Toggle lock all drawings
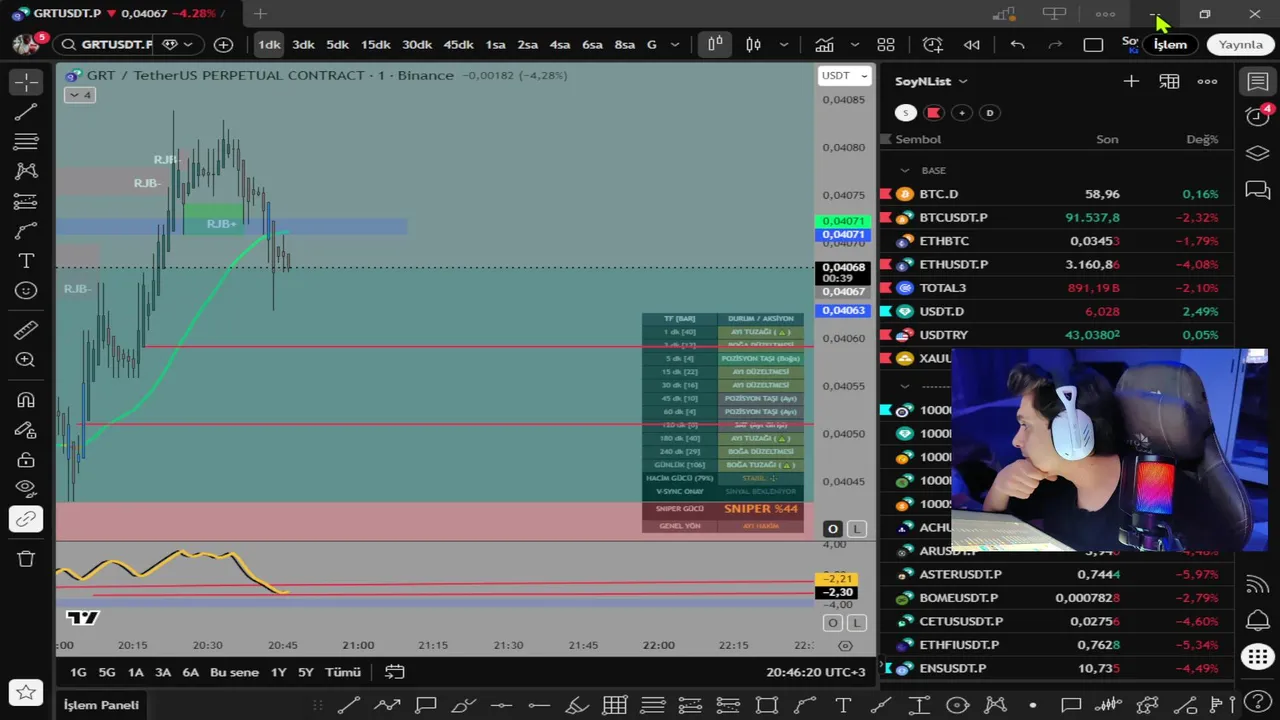This screenshot has height=720, width=1280. coord(26,460)
